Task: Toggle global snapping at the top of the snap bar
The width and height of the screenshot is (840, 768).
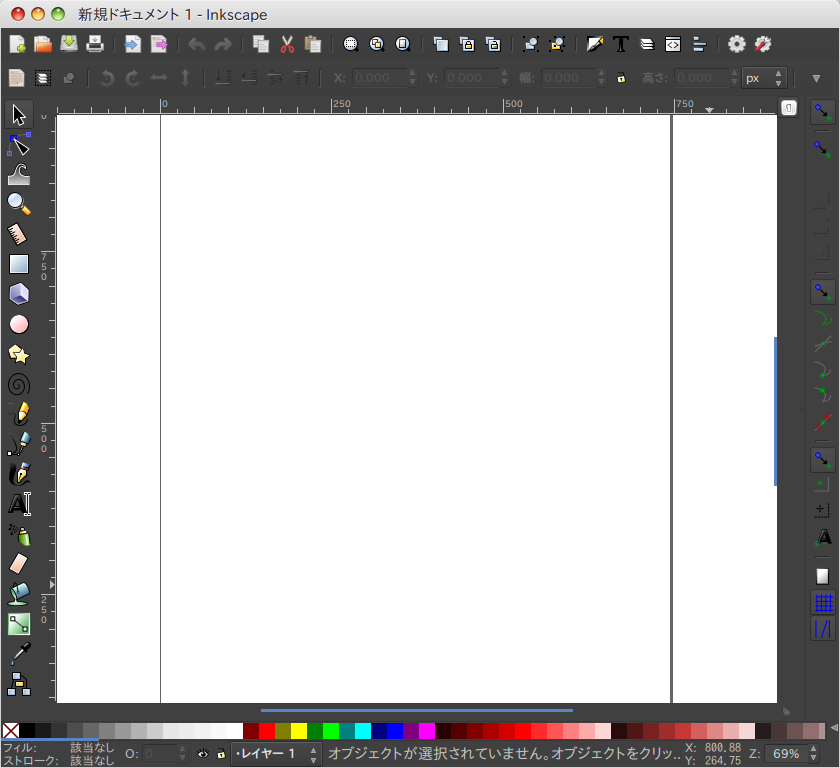Action: [x=822, y=112]
